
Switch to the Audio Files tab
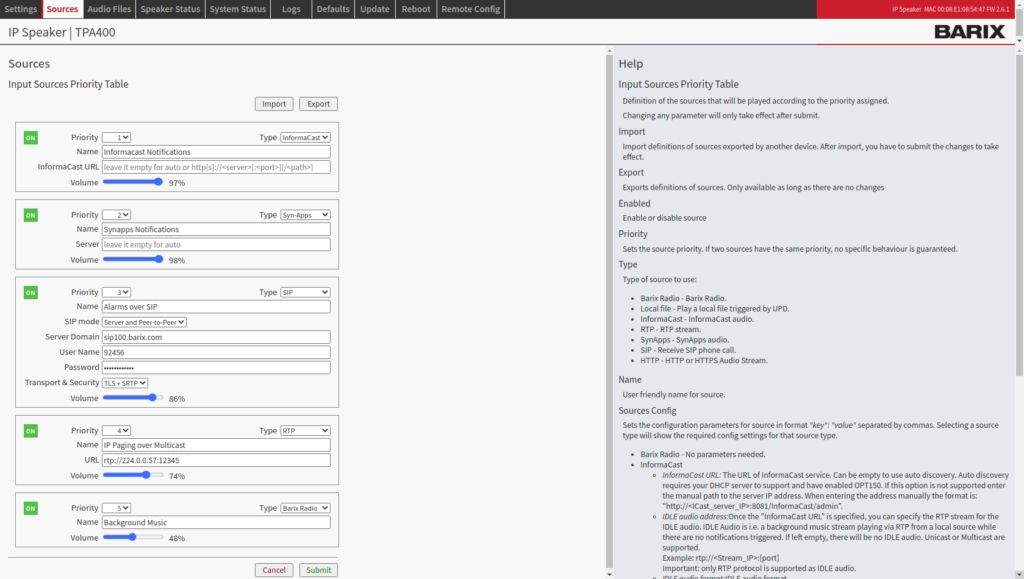tap(109, 9)
